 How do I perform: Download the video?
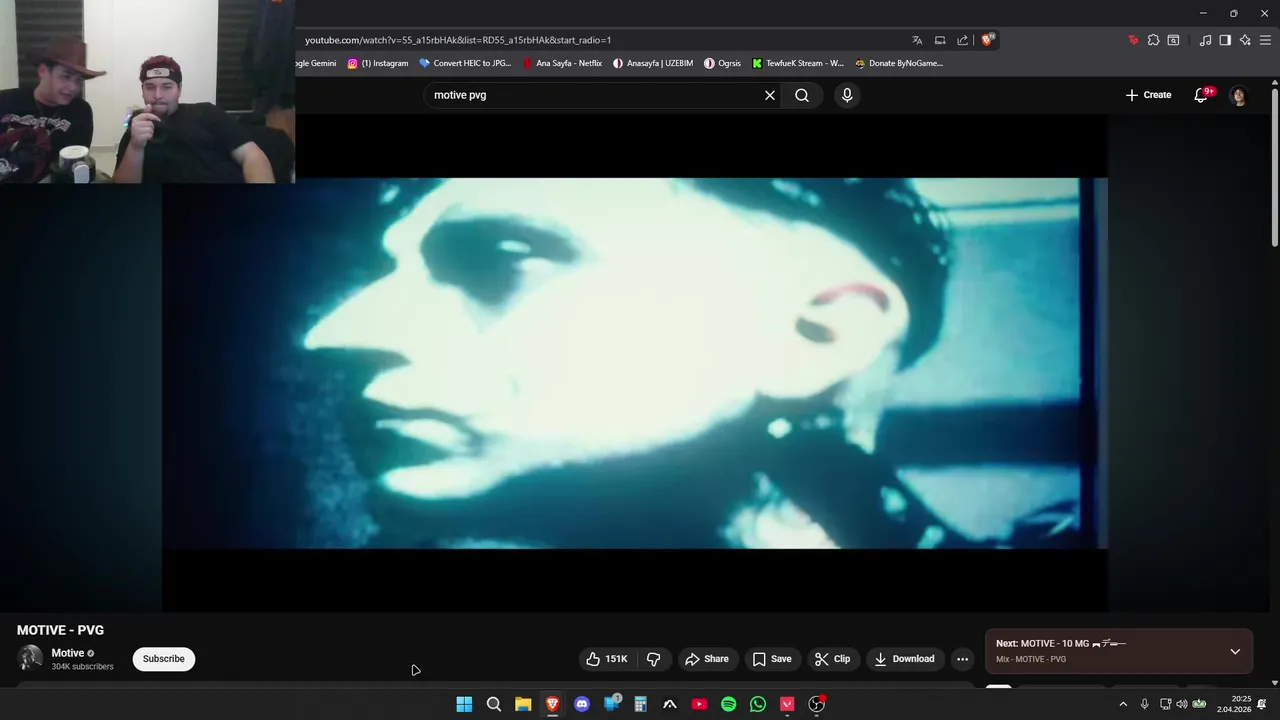904,659
